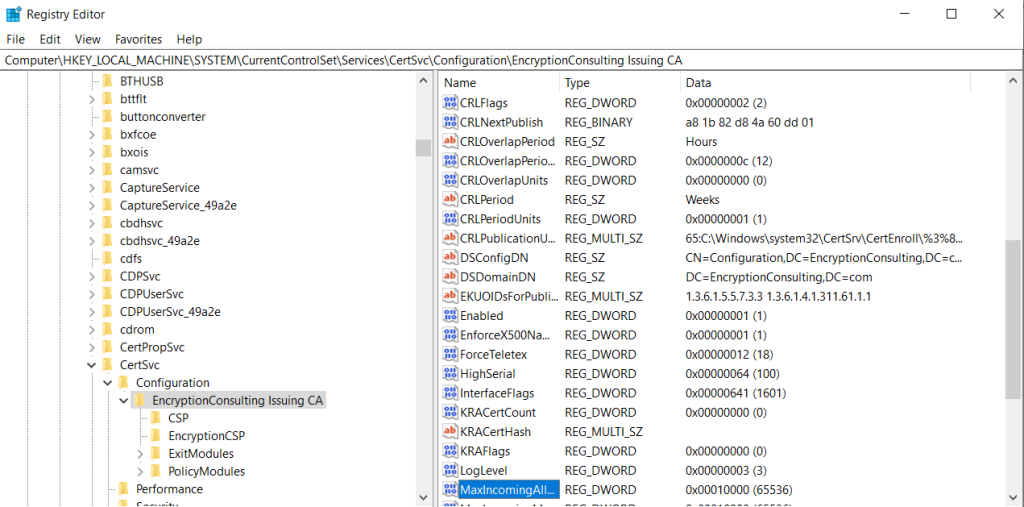Open the Favorites menu
1024x507 pixels.
[138, 39]
